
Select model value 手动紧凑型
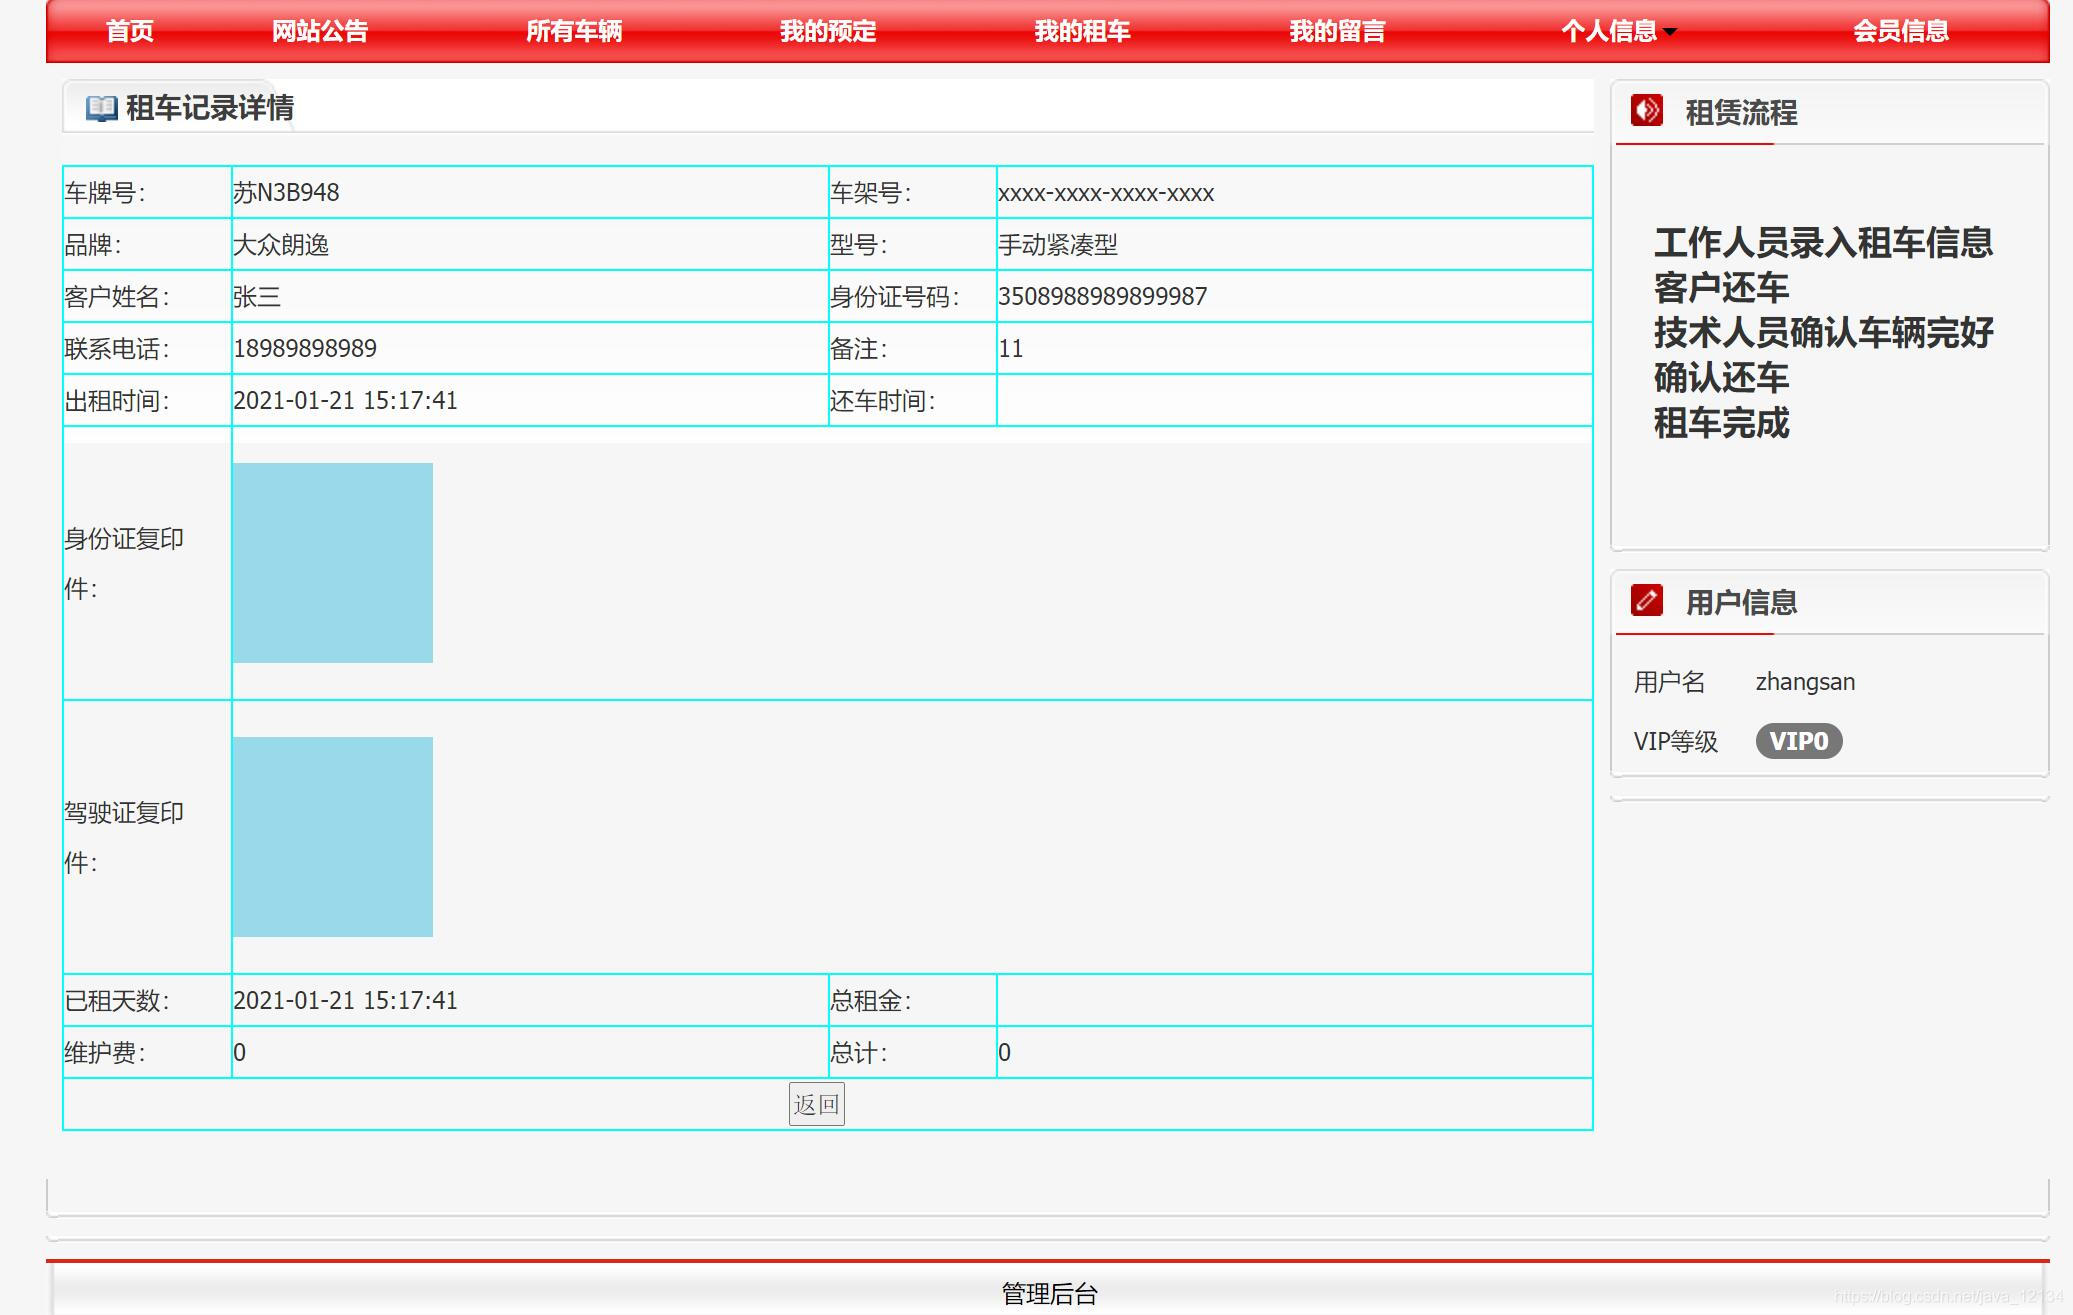1058,245
